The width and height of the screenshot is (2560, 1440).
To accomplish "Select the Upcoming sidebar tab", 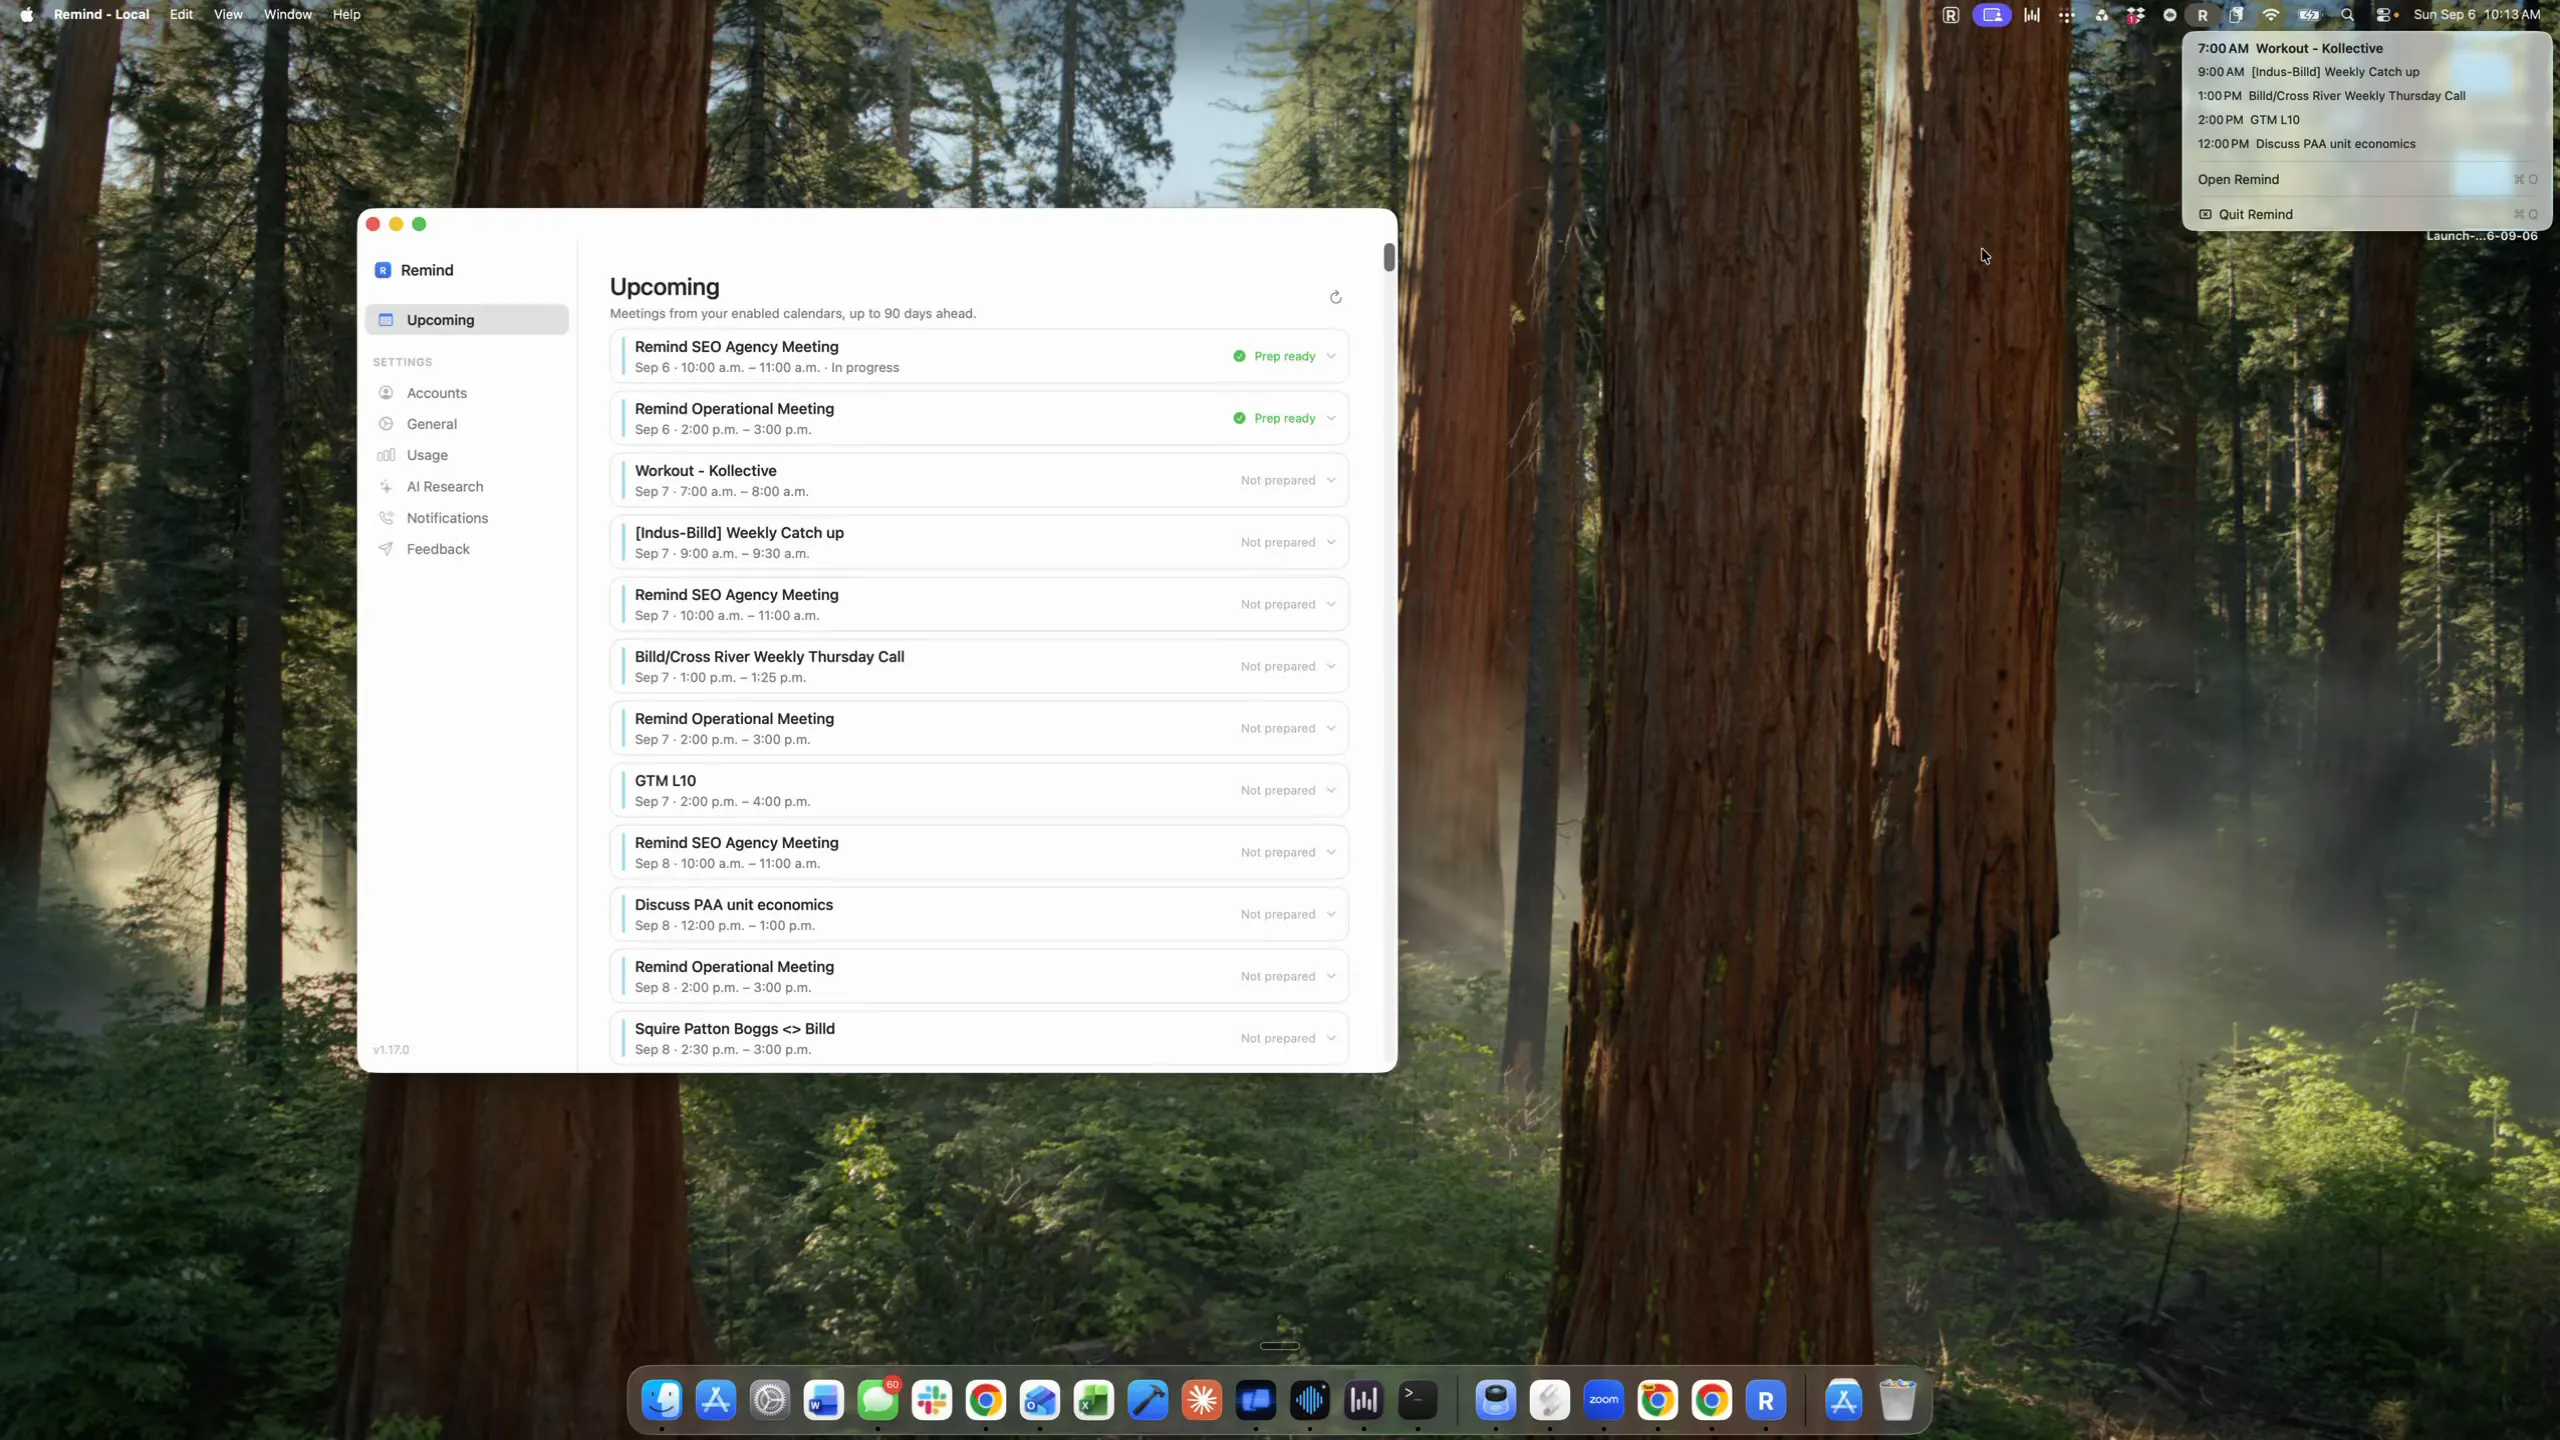I will (467, 320).
